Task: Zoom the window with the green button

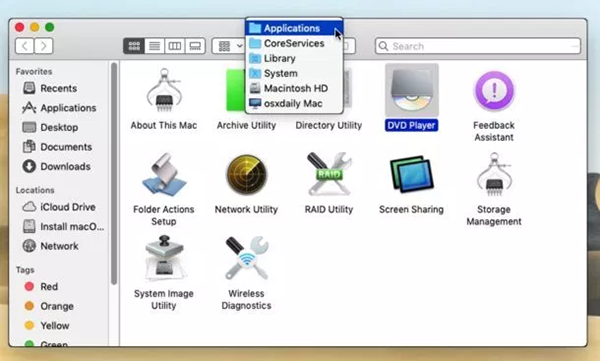Action: coord(49,27)
